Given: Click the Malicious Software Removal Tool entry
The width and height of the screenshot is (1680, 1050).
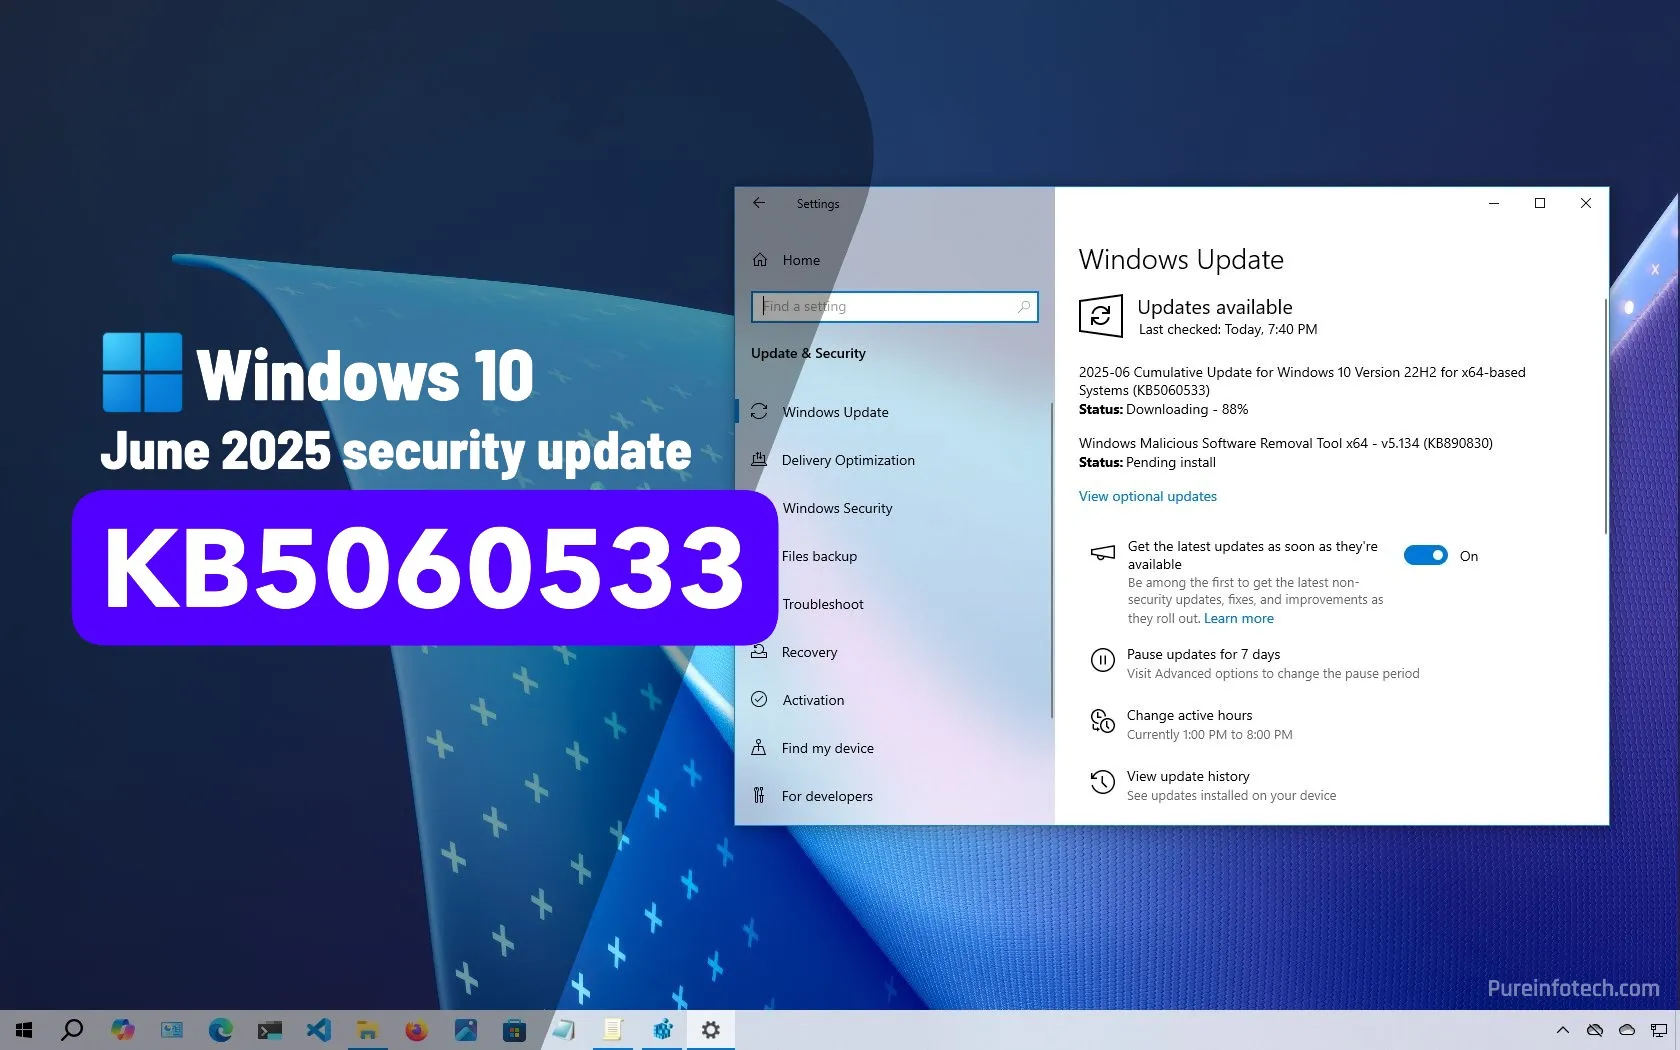Looking at the screenshot, I should pos(1285,443).
